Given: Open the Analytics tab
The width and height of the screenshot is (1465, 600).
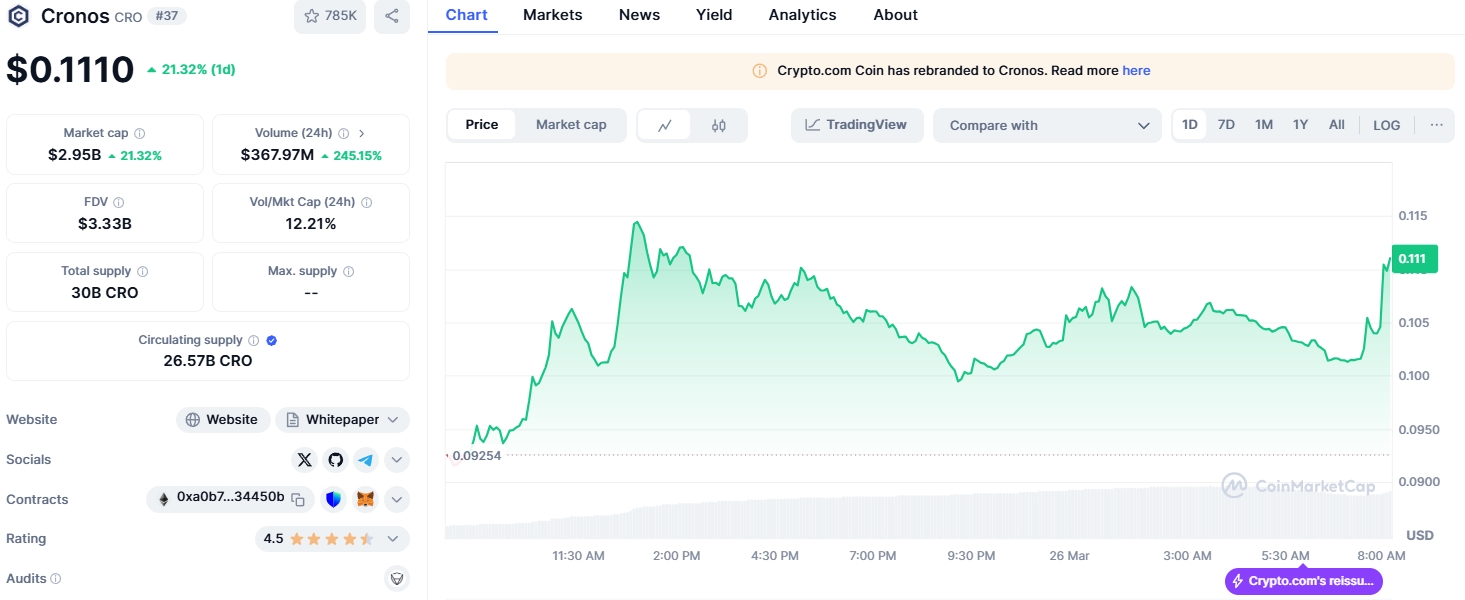Looking at the screenshot, I should click(802, 15).
